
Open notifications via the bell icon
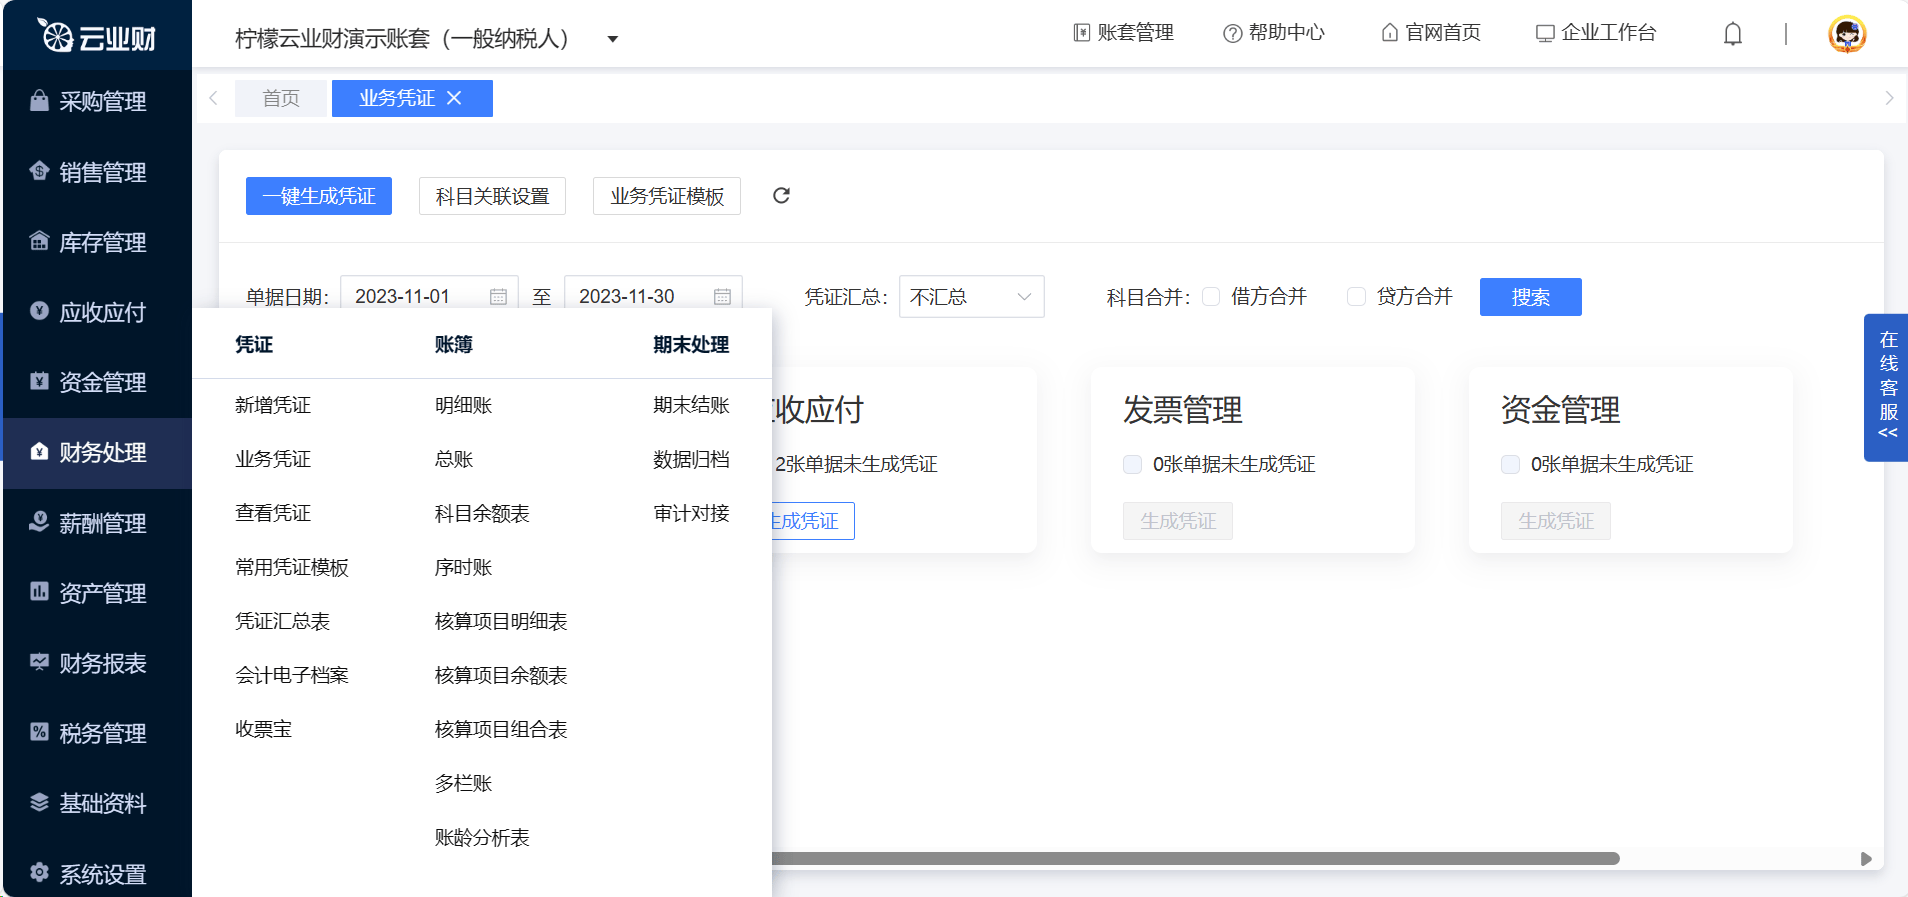pos(1733,34)
